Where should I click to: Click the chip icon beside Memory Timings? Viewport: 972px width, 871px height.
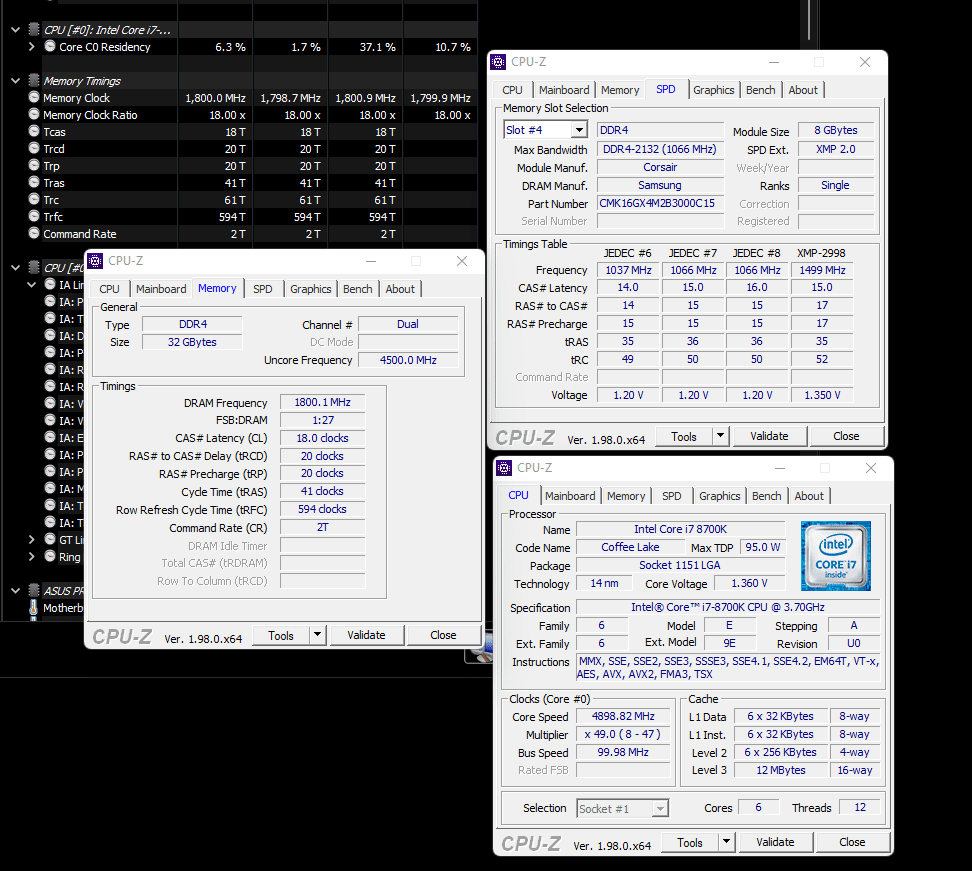34,81
